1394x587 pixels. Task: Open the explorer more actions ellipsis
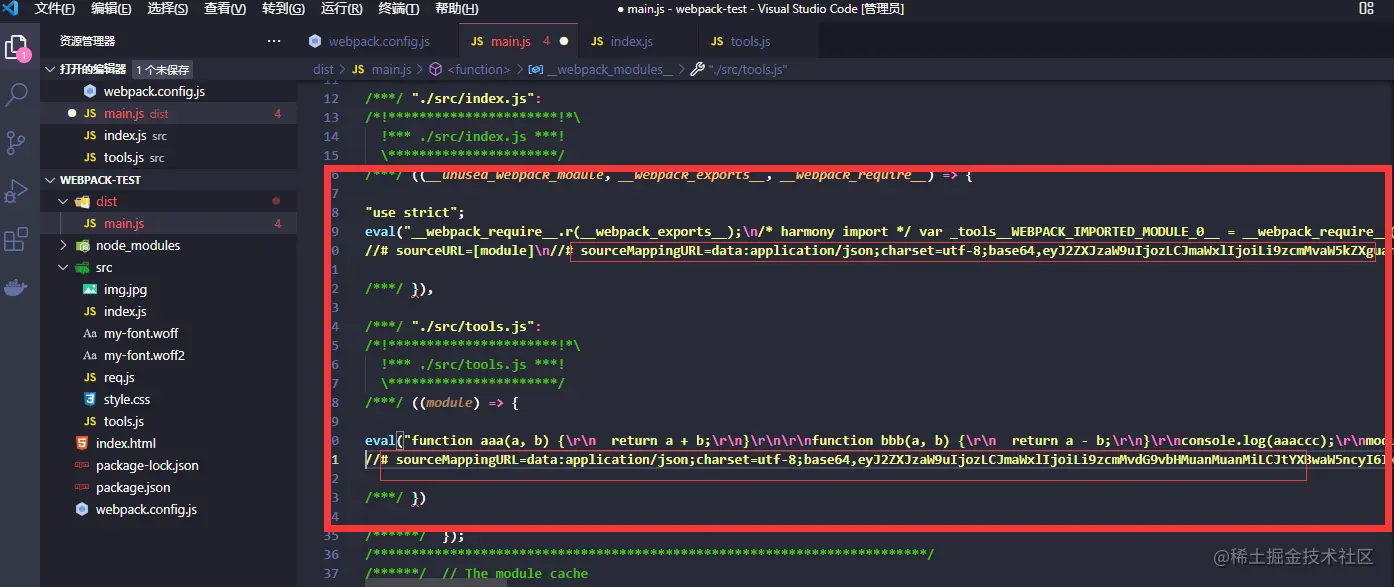click(x=274, y=41)
